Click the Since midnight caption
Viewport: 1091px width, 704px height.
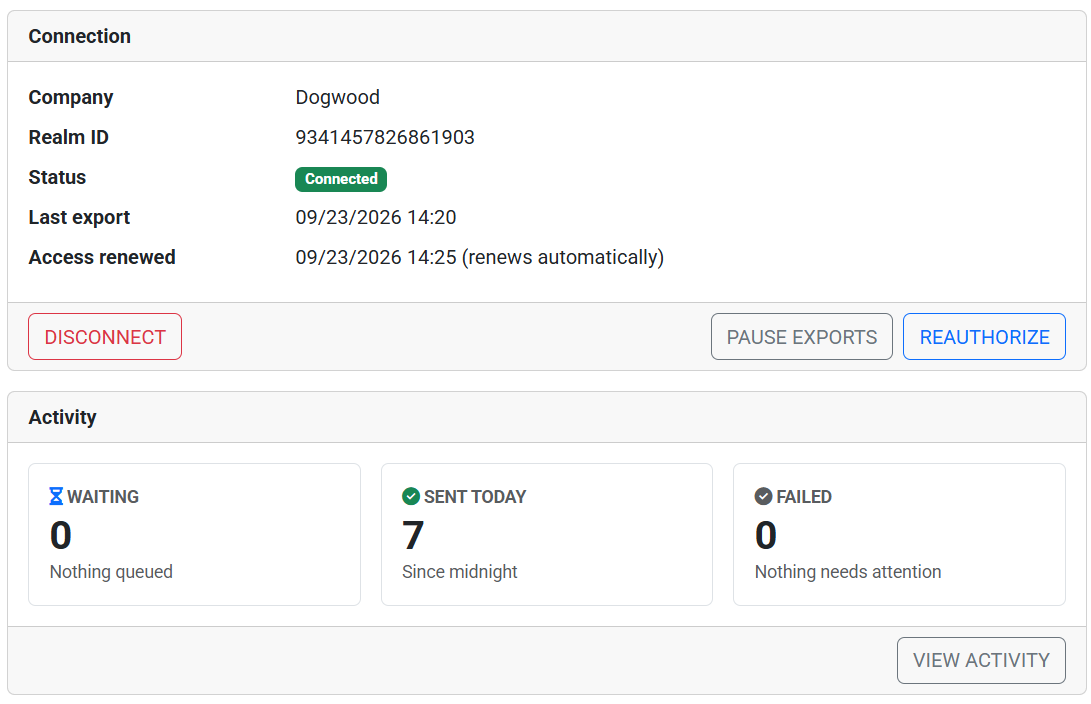(460, 572)
